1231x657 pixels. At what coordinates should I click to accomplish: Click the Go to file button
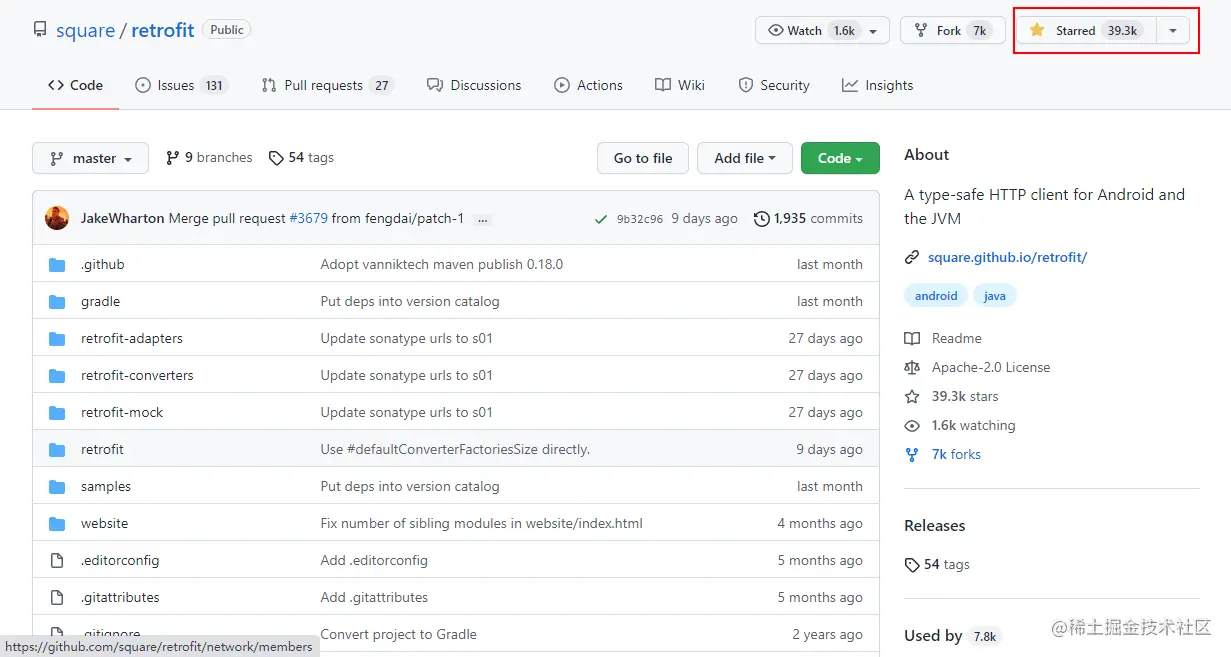click(x=643, y=158)
